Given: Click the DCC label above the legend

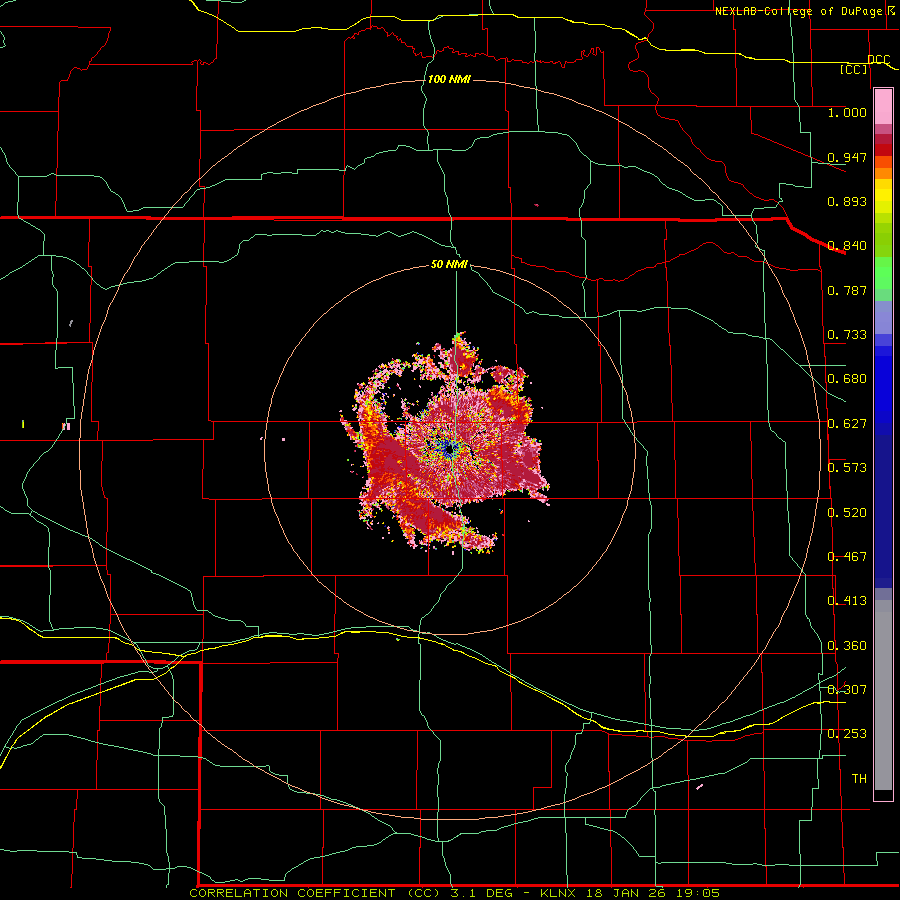Looking at the screenshot, I should coord(878,59).
